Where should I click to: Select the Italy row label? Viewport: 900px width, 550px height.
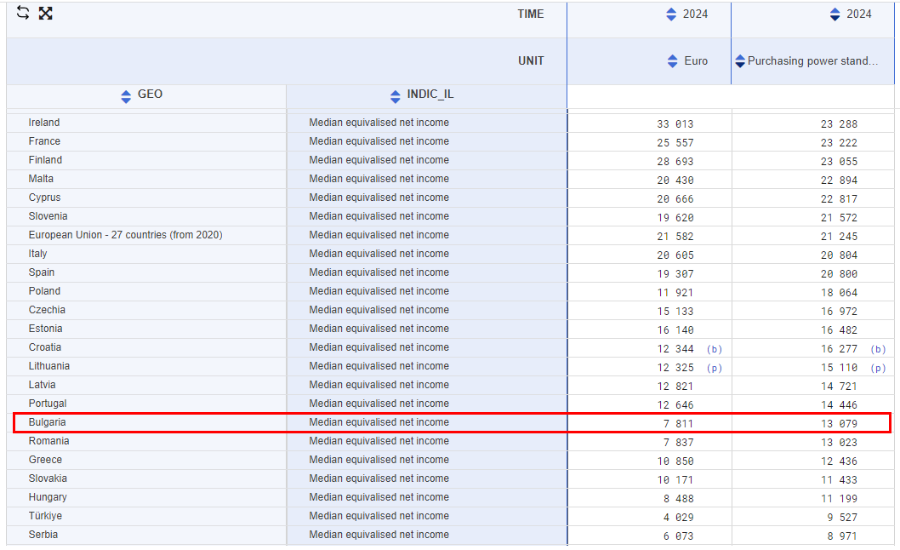tap(38, 254)
